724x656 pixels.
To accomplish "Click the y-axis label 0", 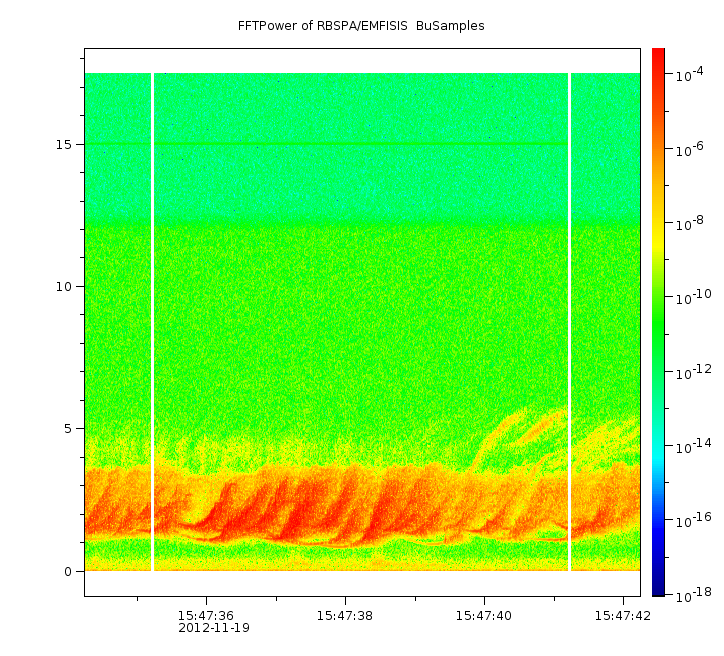I will (68, 572).
